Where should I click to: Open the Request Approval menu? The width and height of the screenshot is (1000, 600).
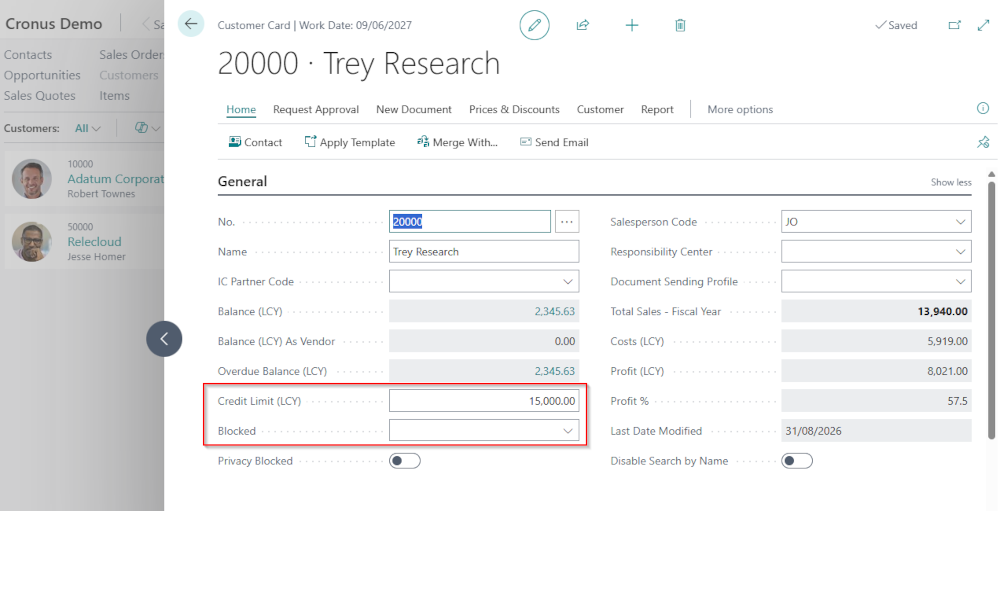[316, 109]
